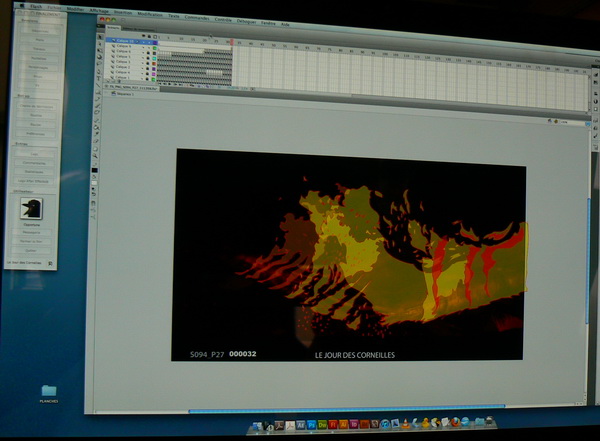Select the Calque 10 layer in the timeline
Image resolution: width=600 pixels, height=441 pixels.
pyautogui.click(x=132, y=41)
